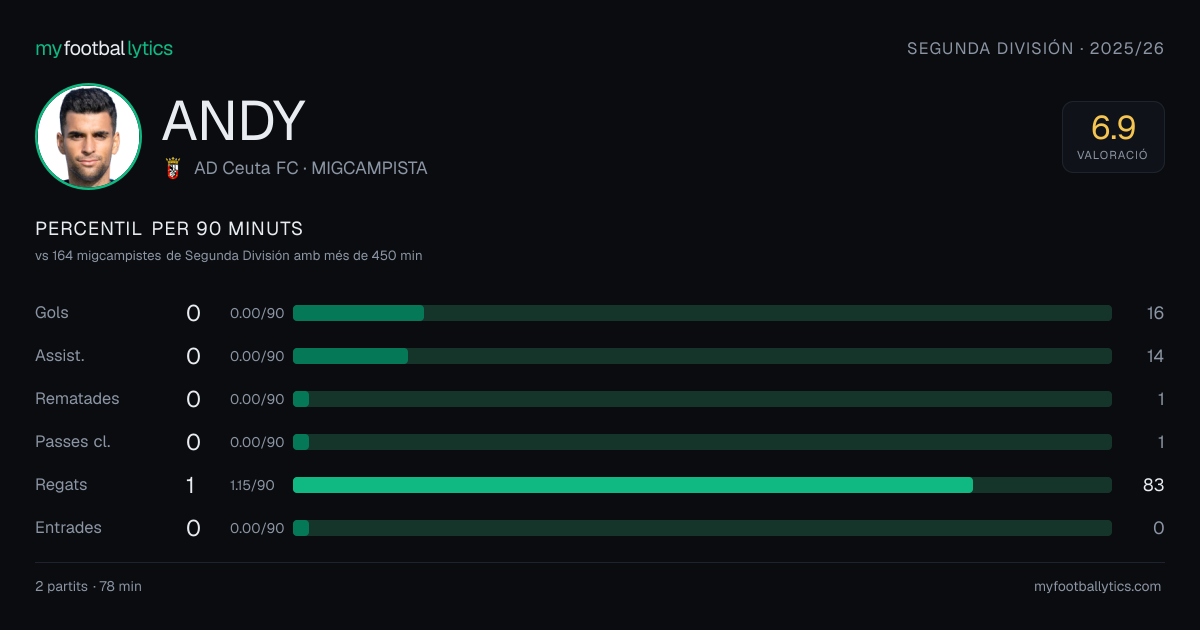The height and width of the screenshot is (630, 1200).
Task: Click the Segunda División 2025/26 label
Action: pyautogui.click(x=1036, y=48)
